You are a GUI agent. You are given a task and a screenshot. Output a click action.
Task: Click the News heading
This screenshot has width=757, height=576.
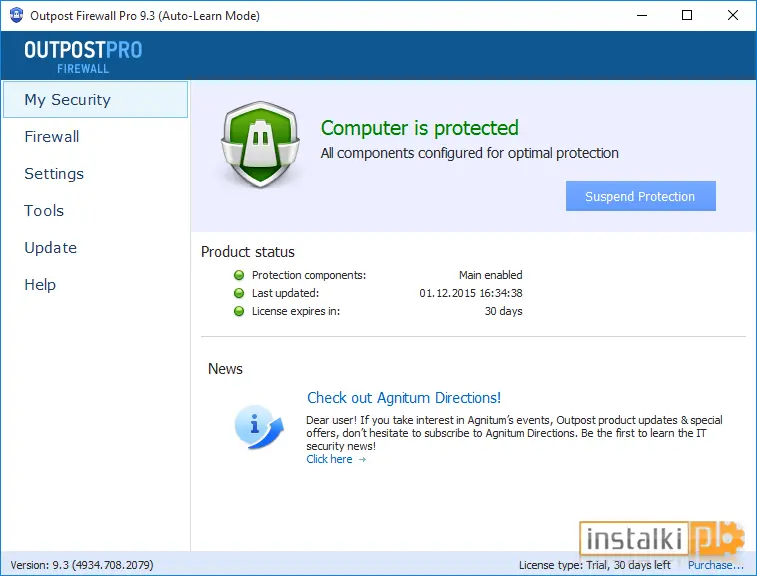[225, 369]
